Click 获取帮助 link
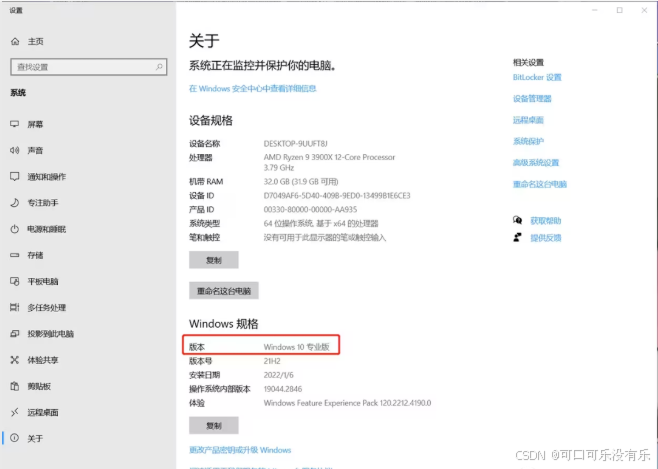This screenshot has height=469, width=658. (x=546, y=221)
